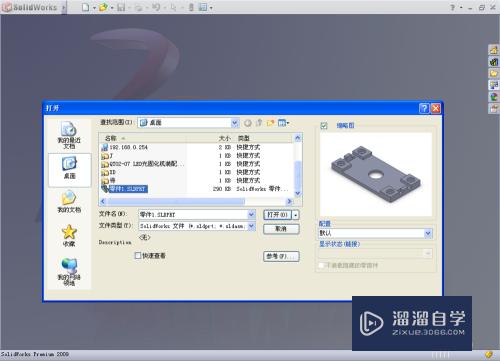Click the Open button
The width and height of the screenshot is (500, 361).
[277, 215]
